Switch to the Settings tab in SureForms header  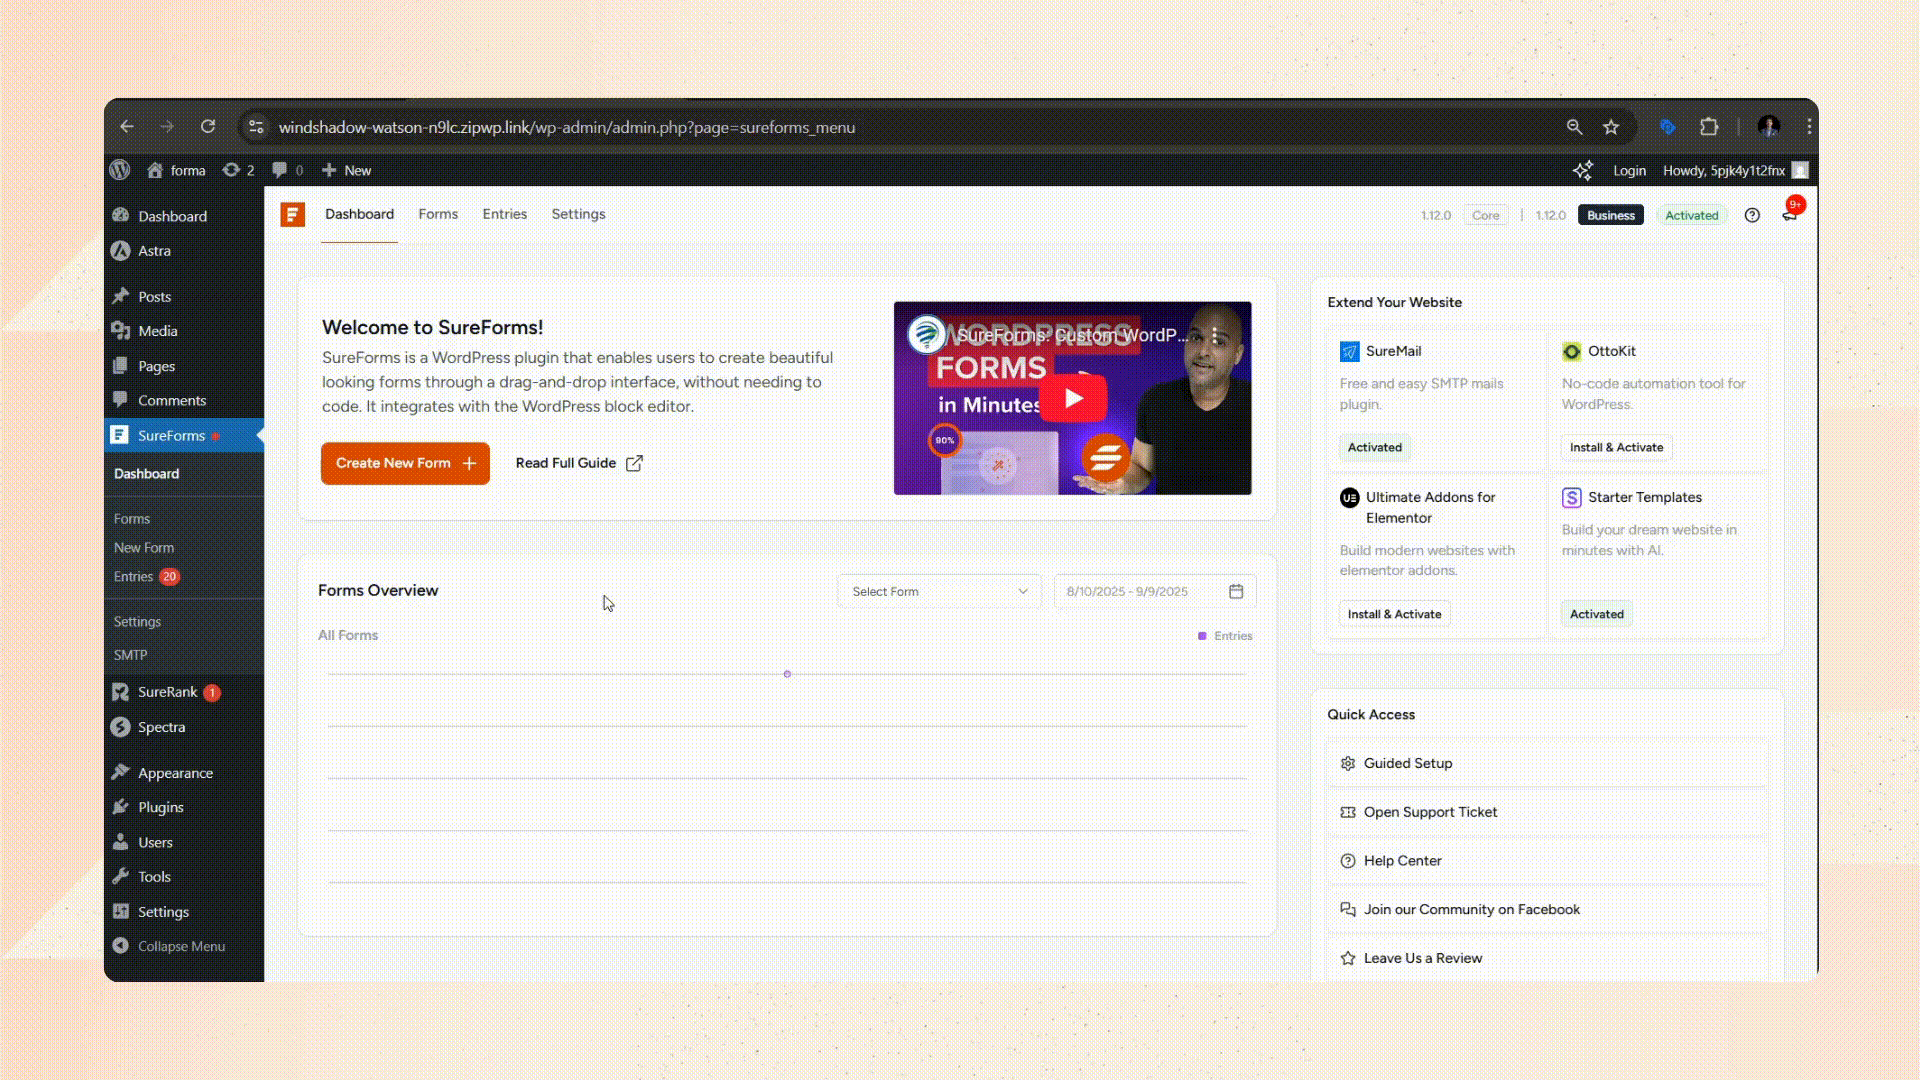(578, 214)
